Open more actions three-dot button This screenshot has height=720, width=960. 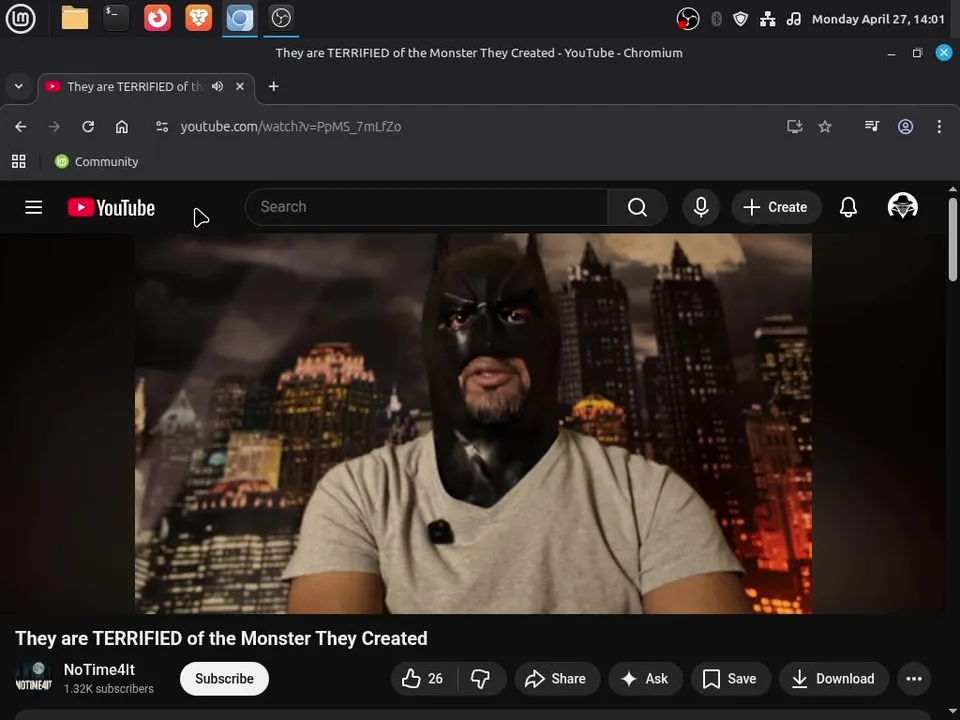point(914,678)
